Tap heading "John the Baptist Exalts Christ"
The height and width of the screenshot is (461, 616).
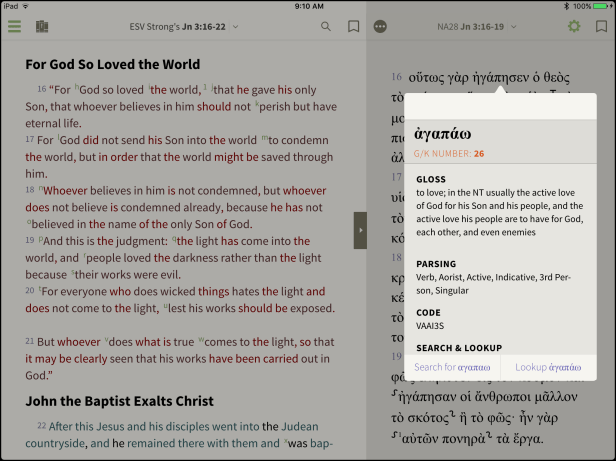119,401
